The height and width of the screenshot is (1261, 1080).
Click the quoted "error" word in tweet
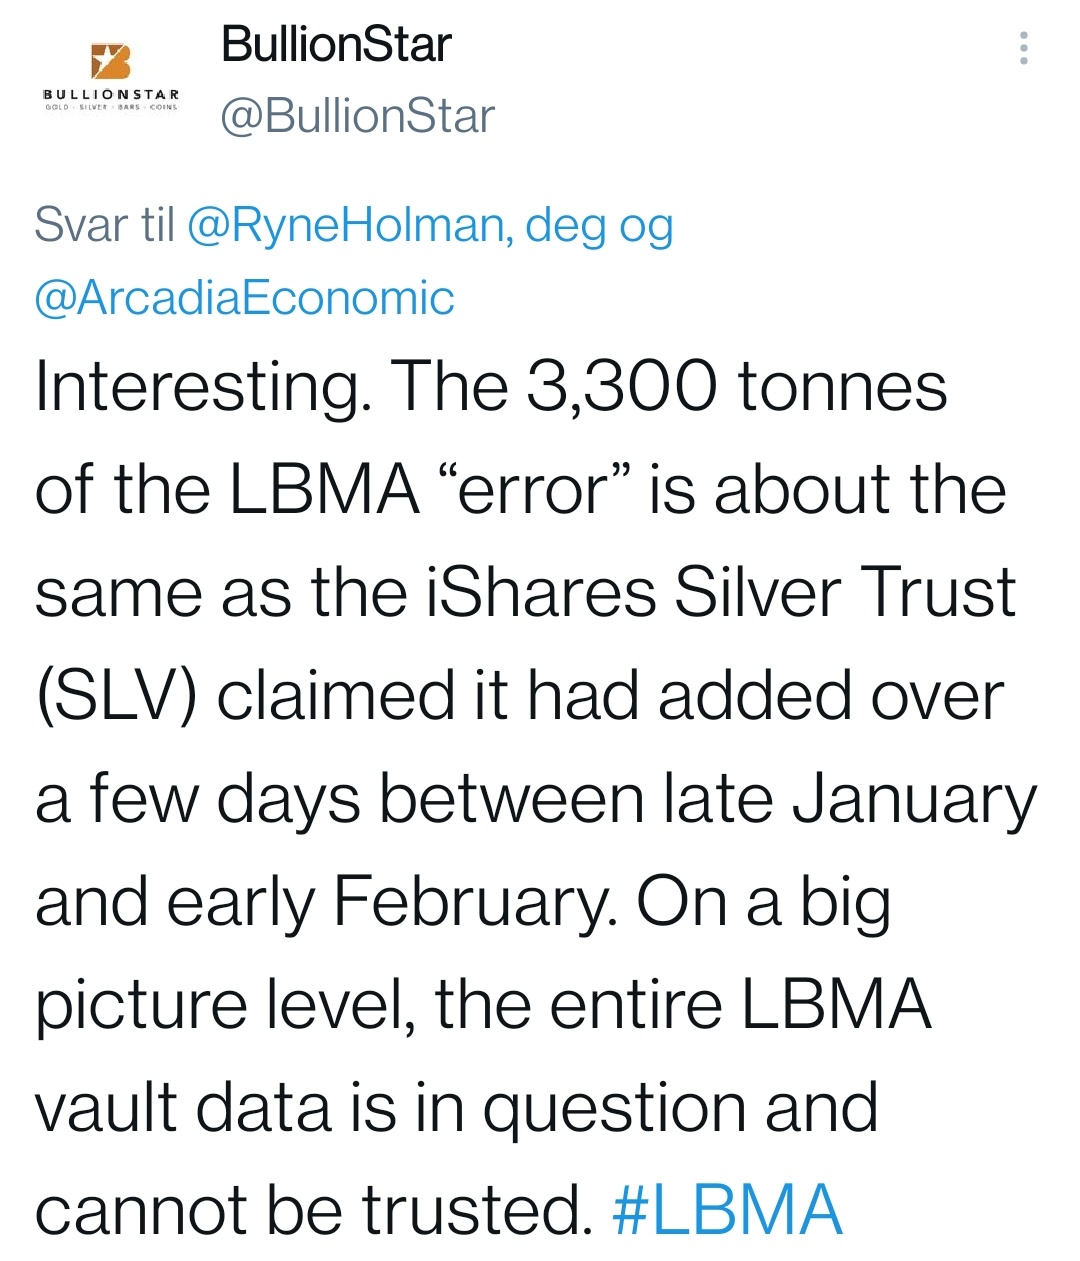pyautogui.click(x=532, y=490)
